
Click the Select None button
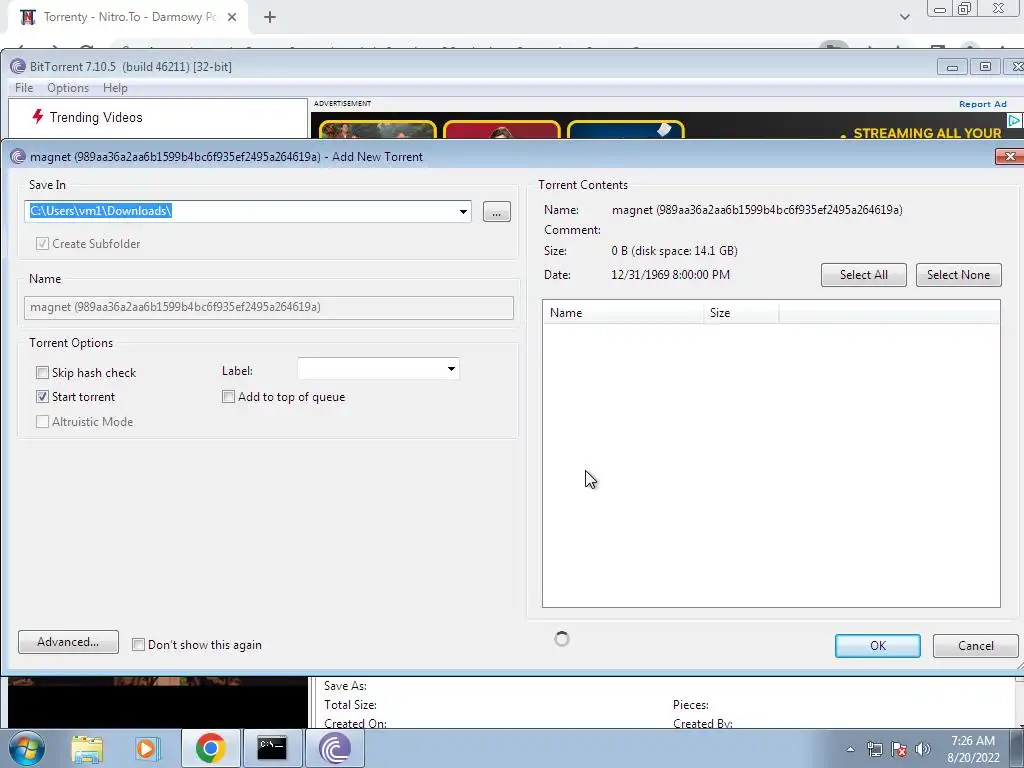tap(958, 275)
